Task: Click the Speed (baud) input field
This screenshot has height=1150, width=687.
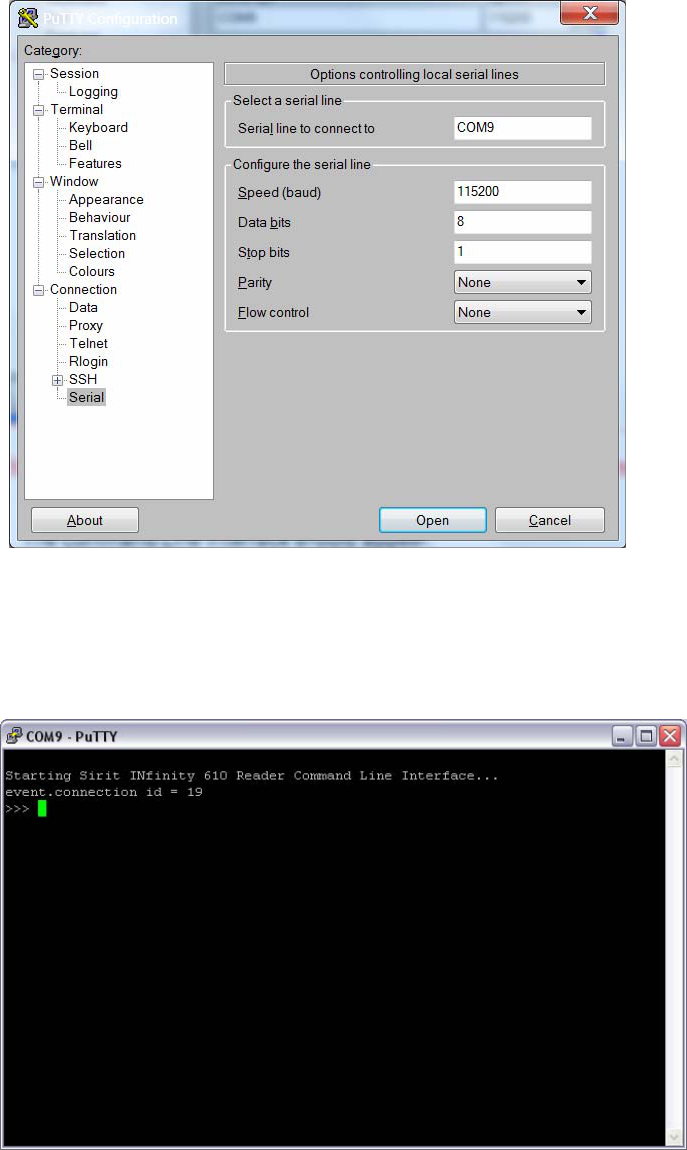Action: (523, 192)
